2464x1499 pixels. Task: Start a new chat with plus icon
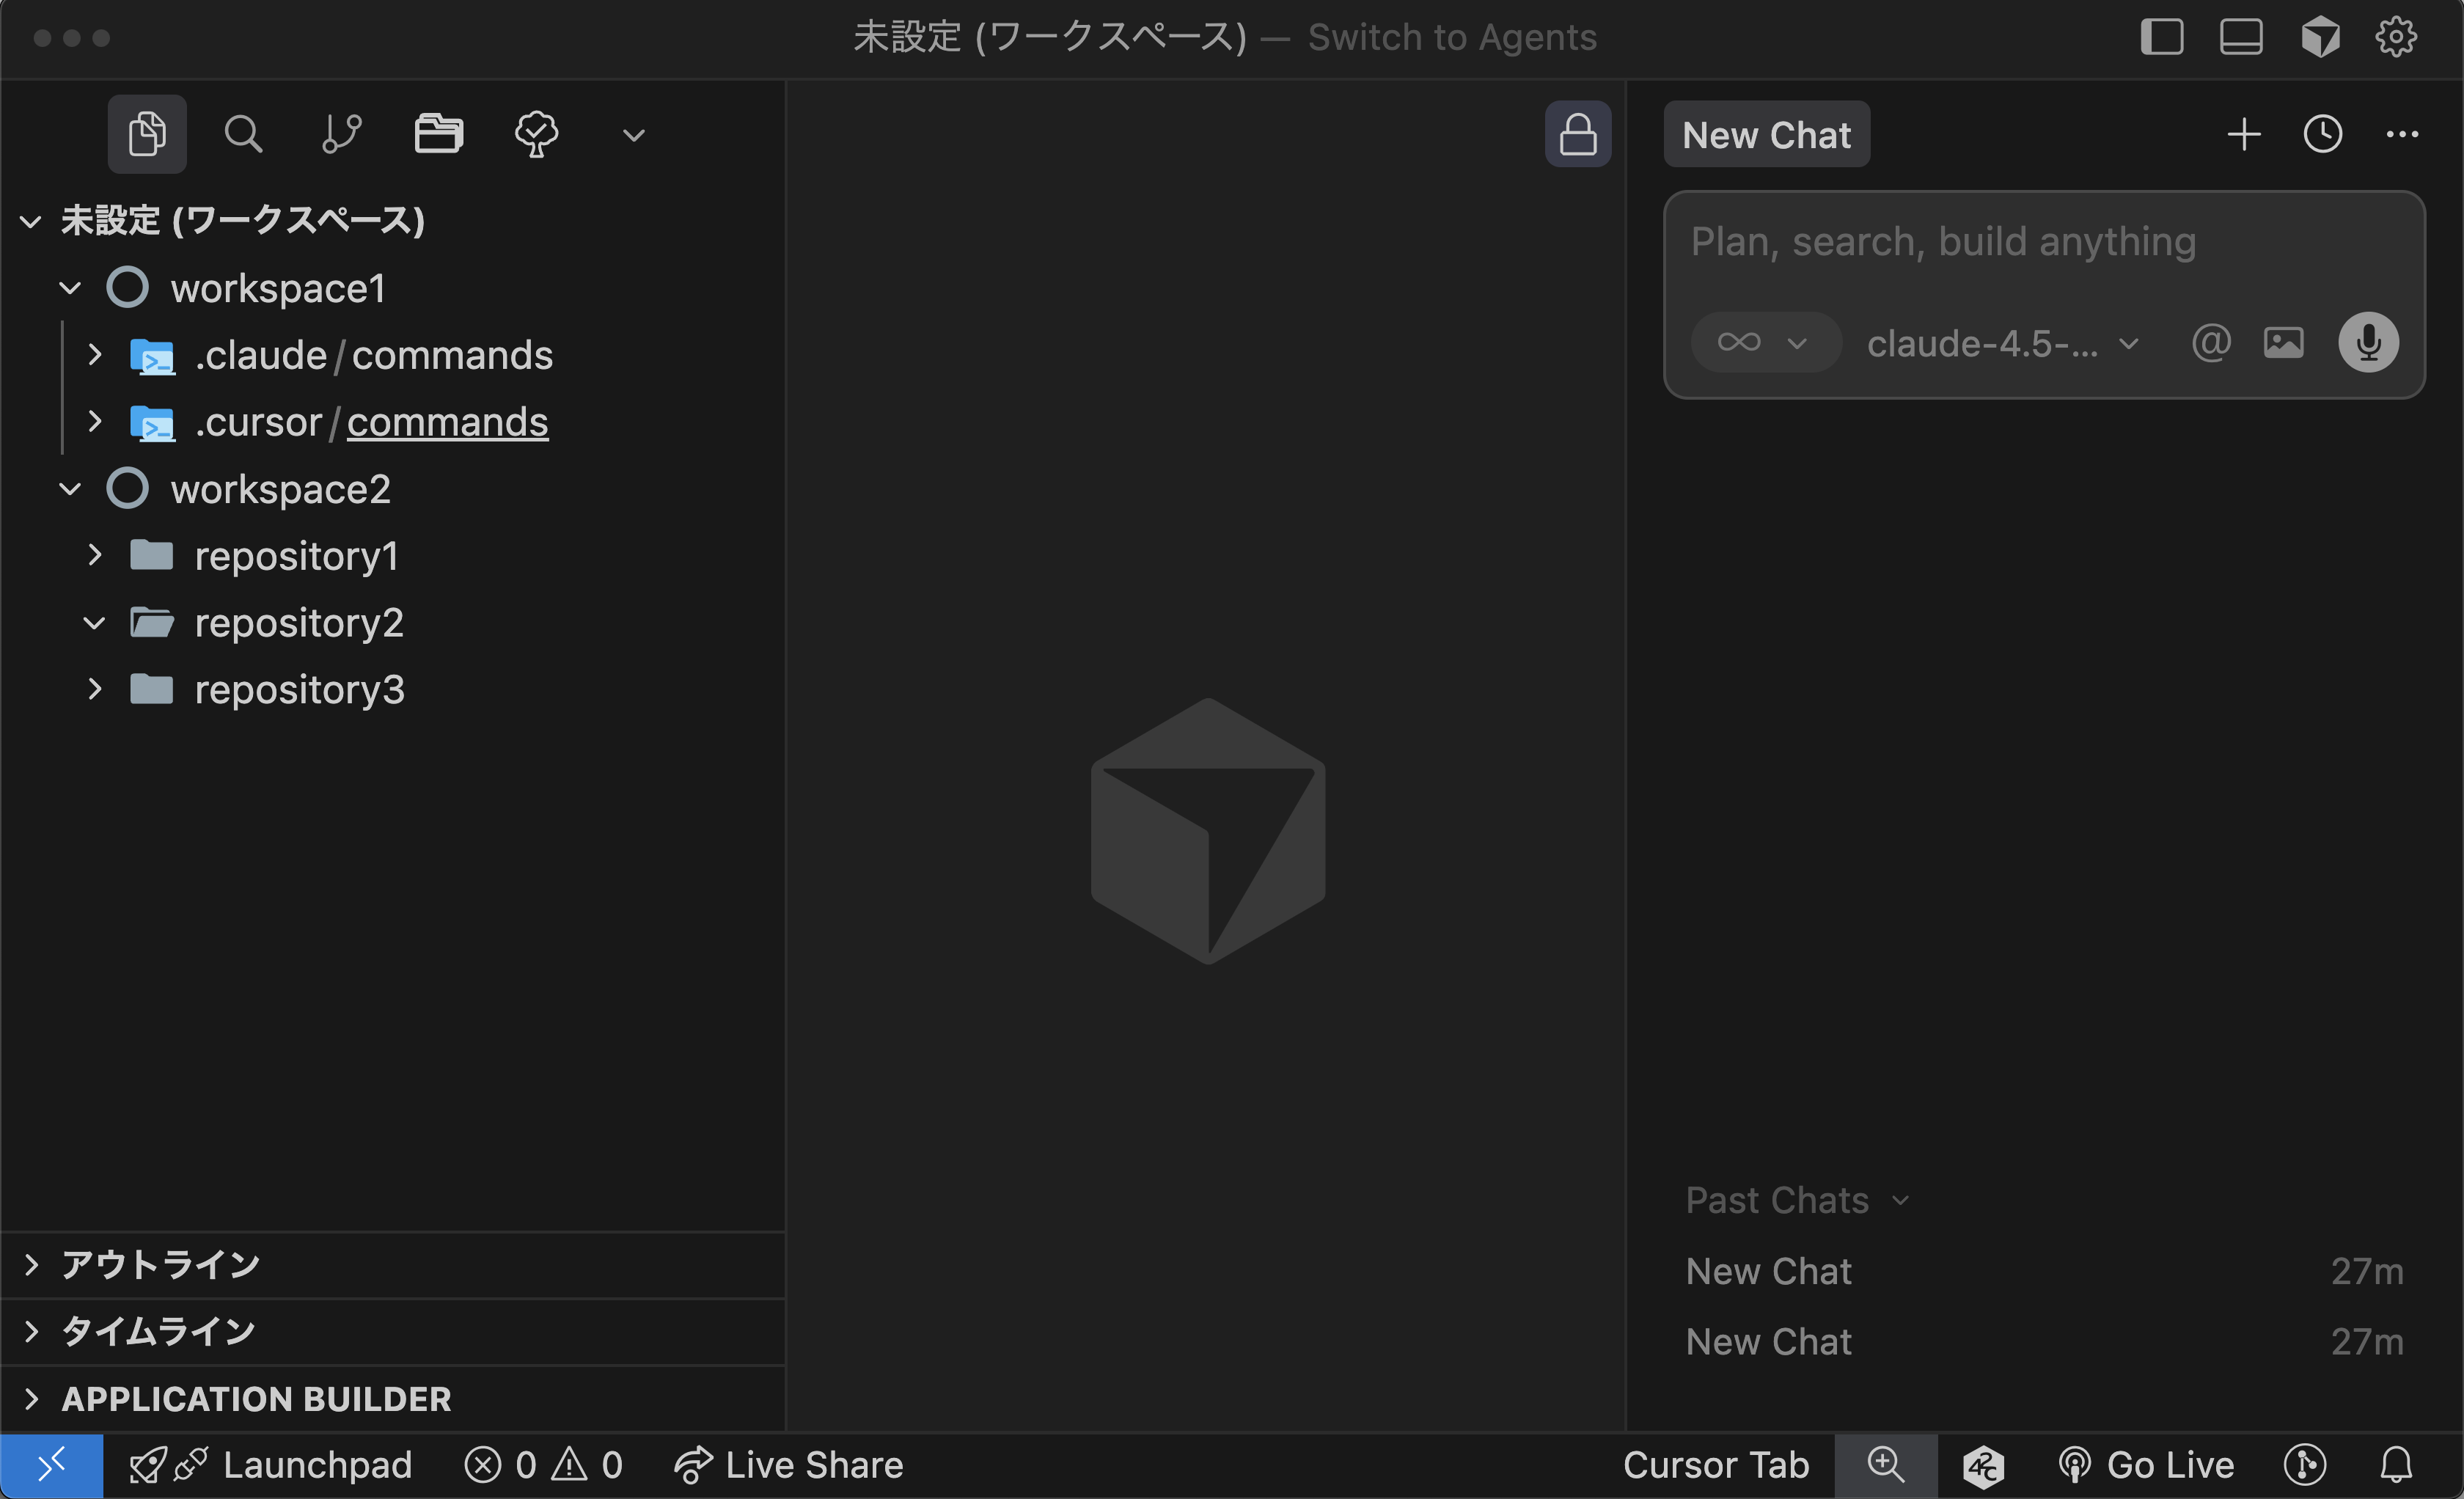click(x=2243, y=134)
